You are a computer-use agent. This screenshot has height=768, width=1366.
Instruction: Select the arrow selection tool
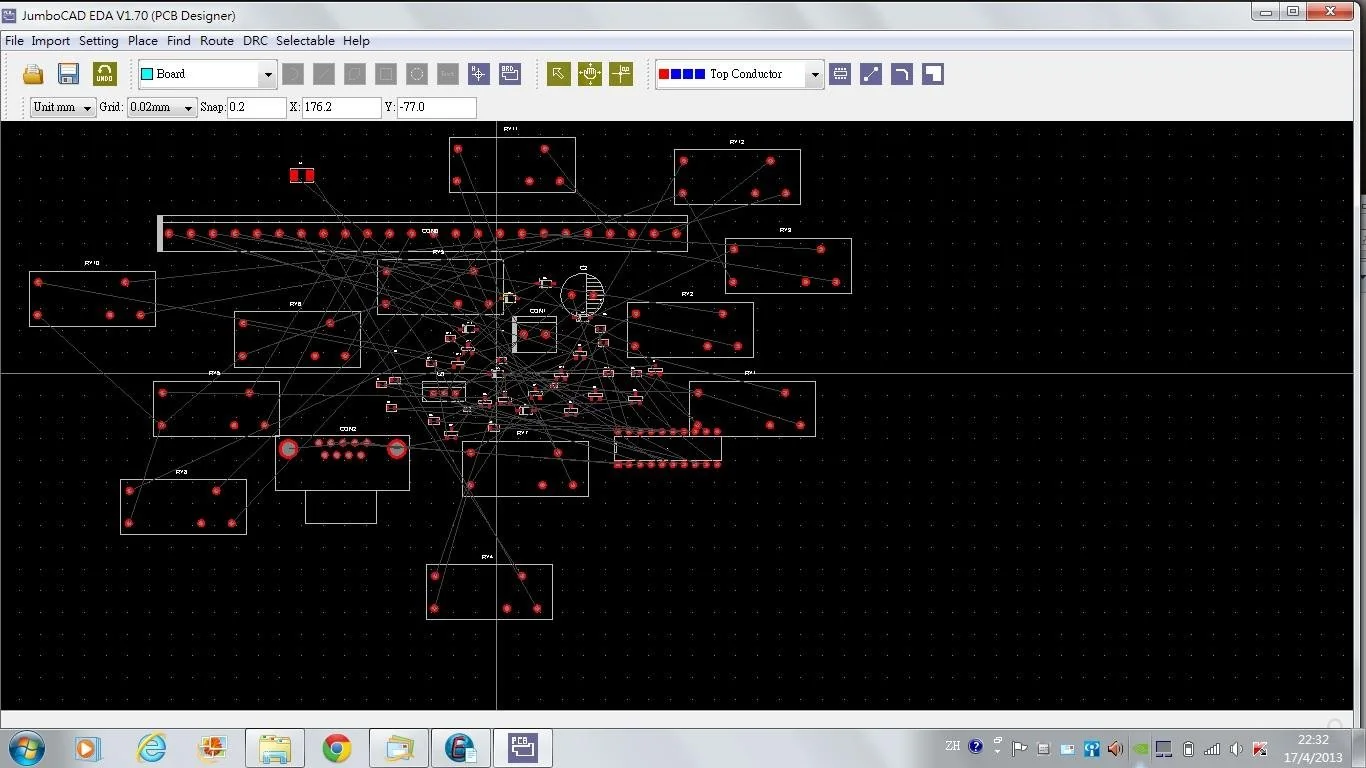pos(558,73)
